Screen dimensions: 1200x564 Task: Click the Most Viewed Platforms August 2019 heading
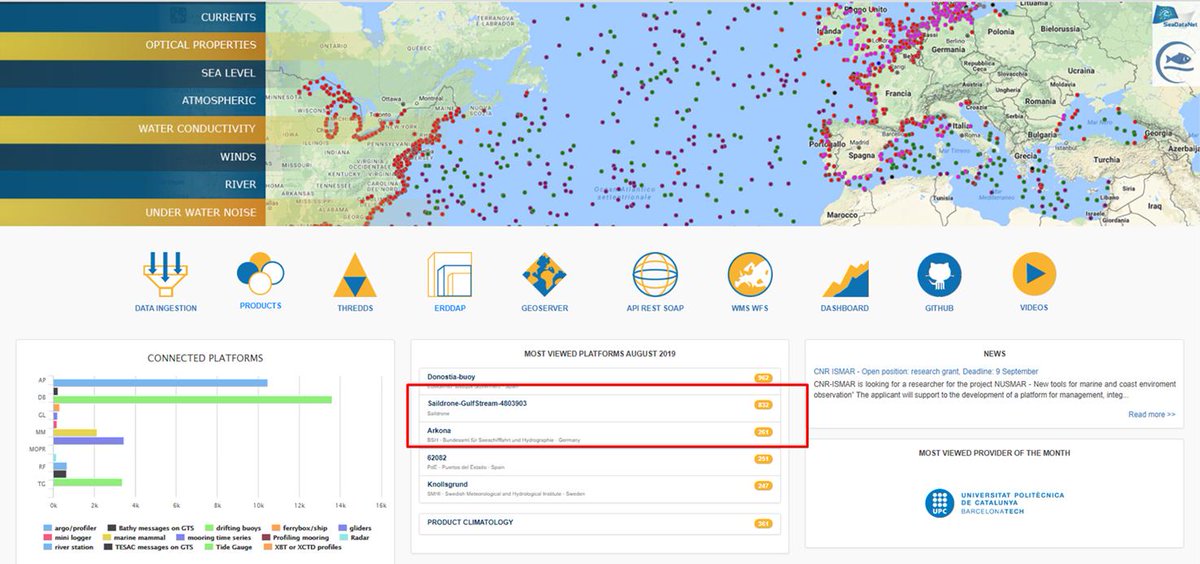pos(599,354)
